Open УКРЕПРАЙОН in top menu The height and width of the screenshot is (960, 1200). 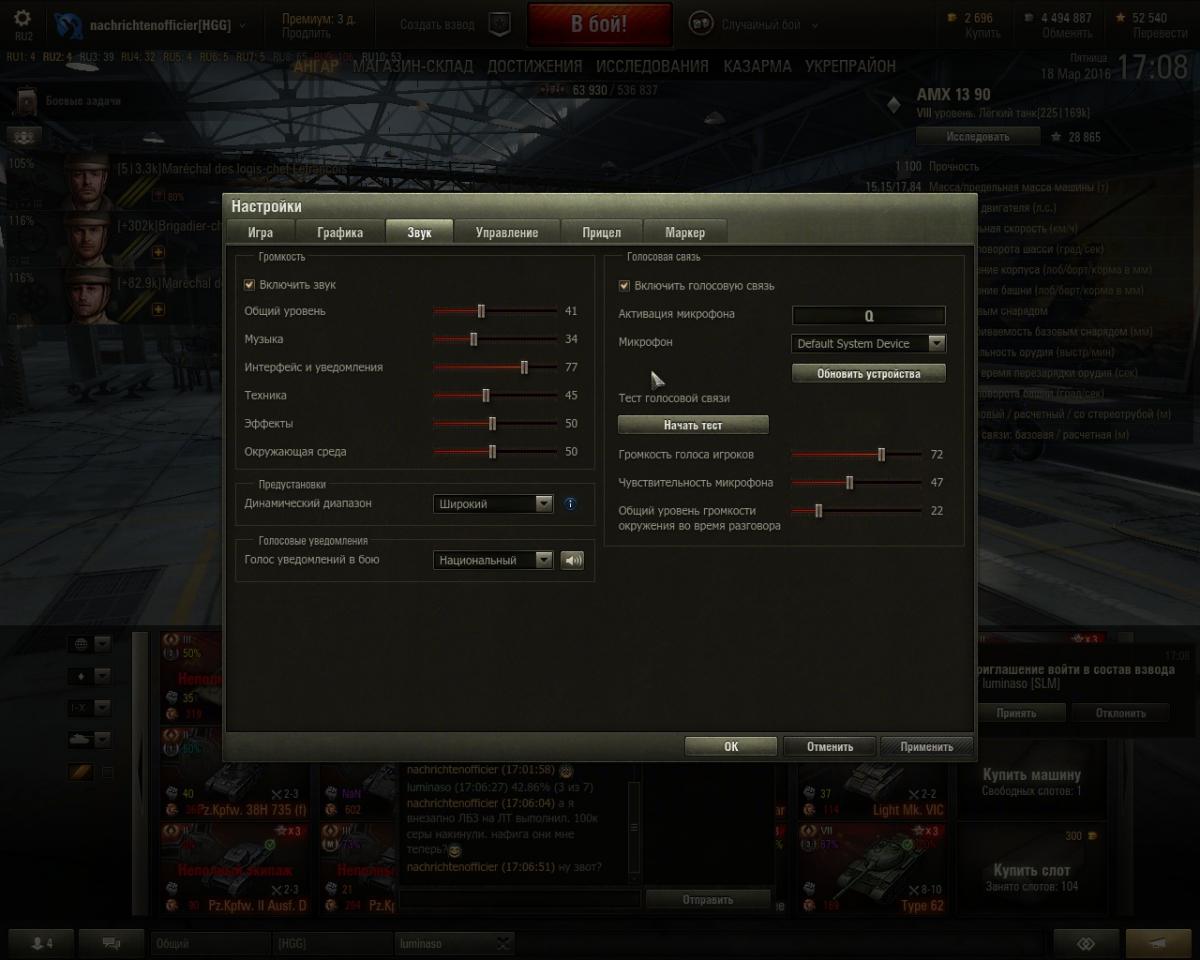pos(851,66)
